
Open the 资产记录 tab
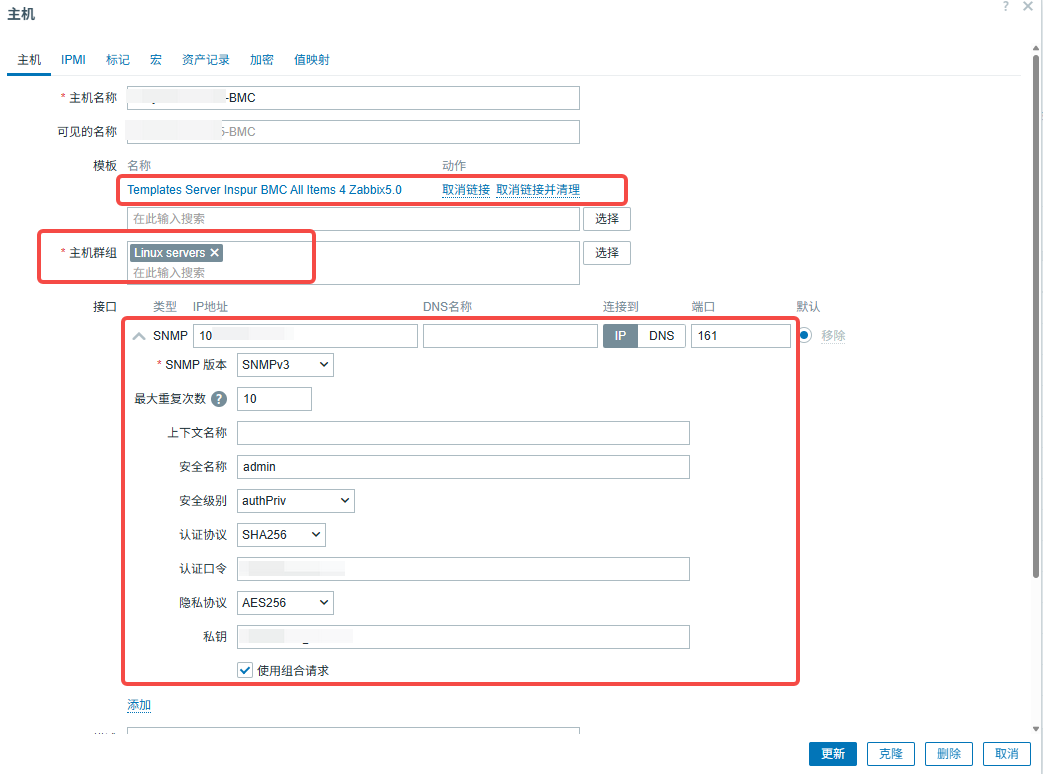click(x=205, y=60)
